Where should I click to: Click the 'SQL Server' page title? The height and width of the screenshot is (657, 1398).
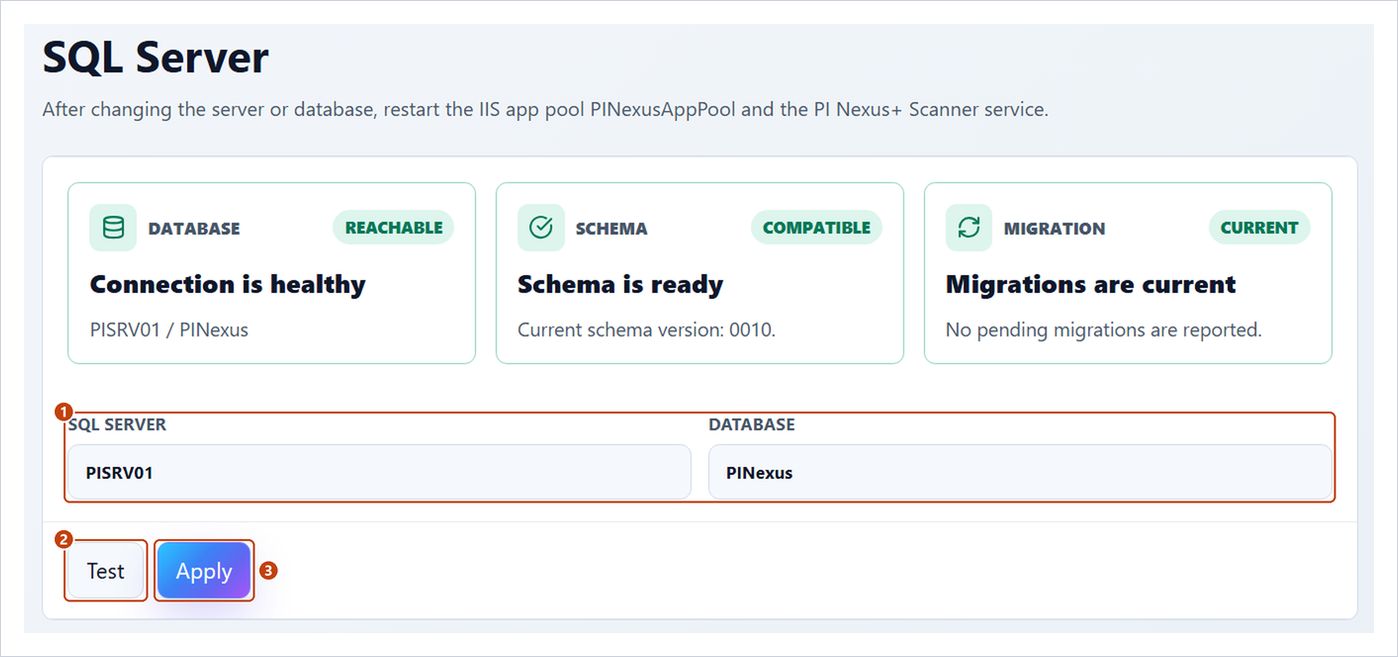coord(155,58)
